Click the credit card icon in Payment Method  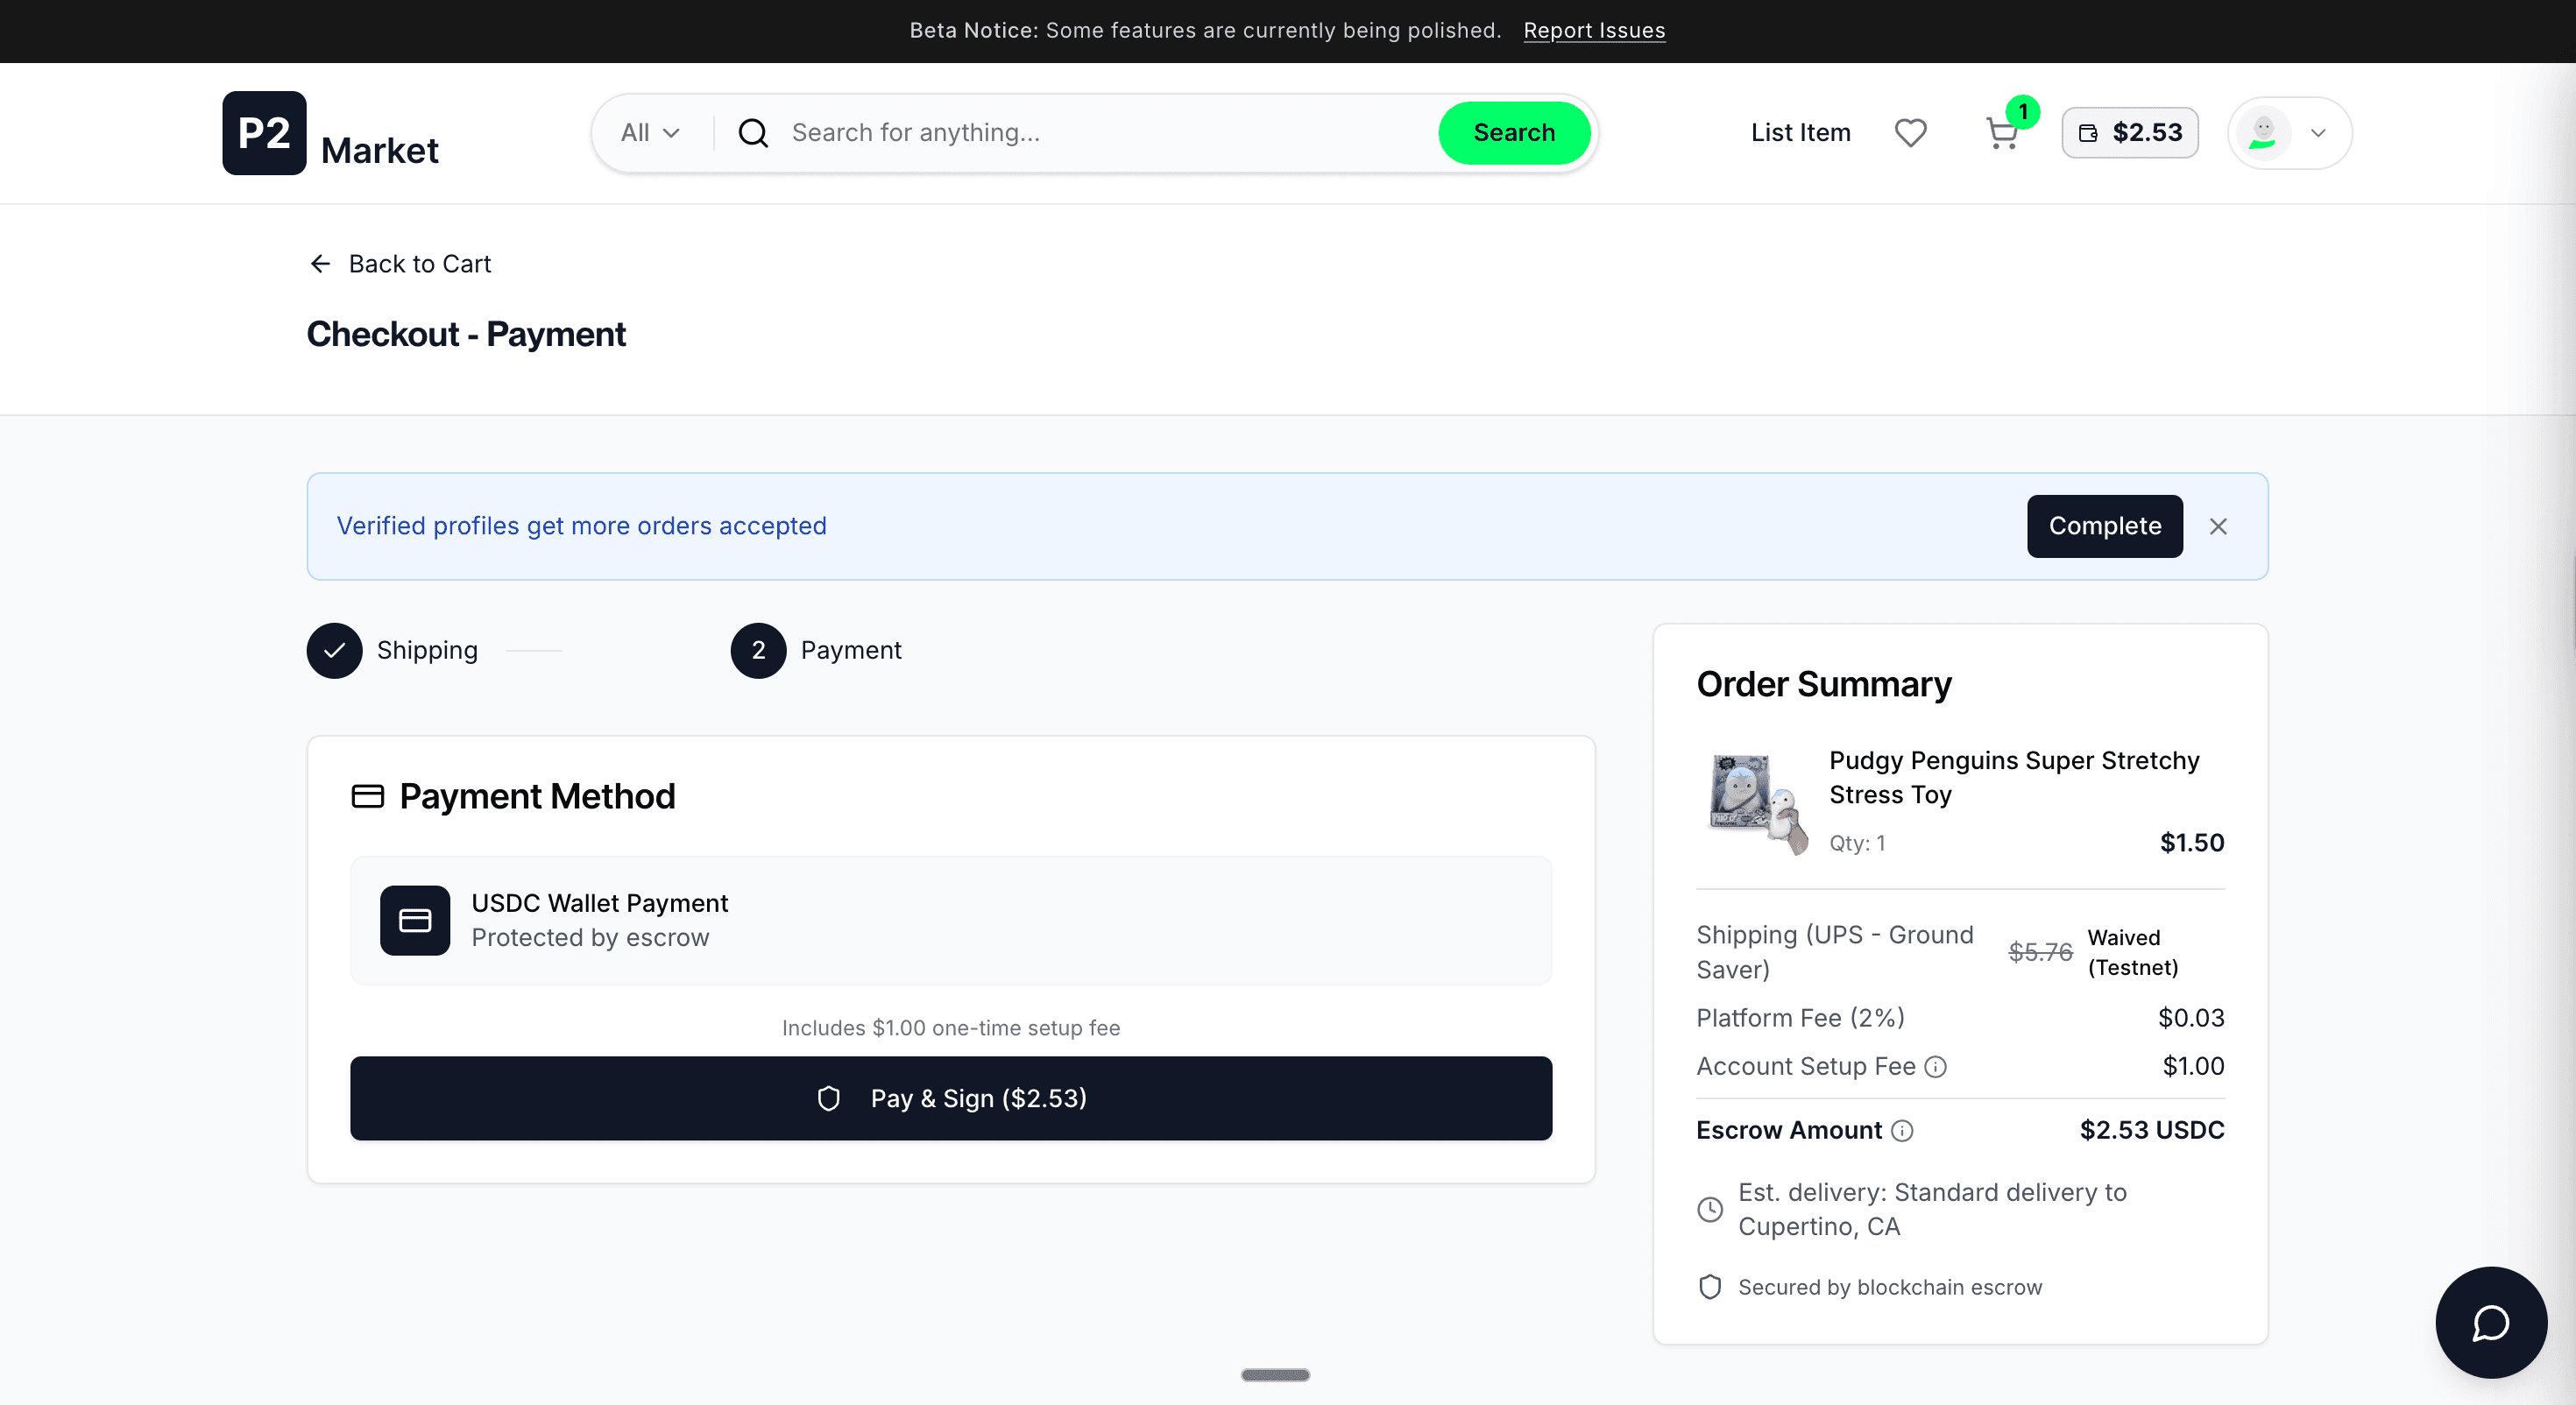tap(367, 796)
